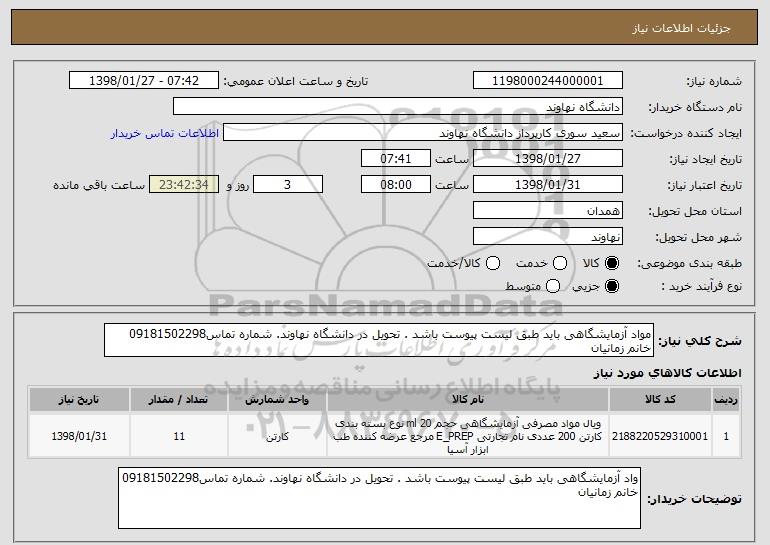
Task: Choose the متوسط purchase type radio
Action: click(553, 286)
